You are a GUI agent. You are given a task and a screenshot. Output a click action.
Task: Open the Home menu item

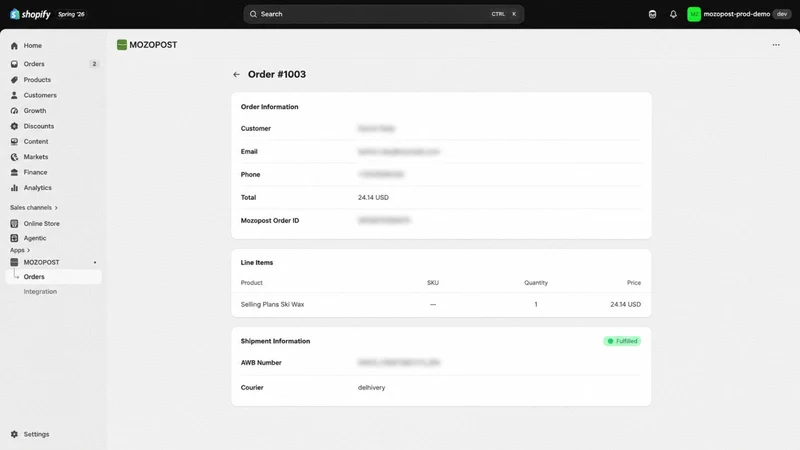(33, 45)
